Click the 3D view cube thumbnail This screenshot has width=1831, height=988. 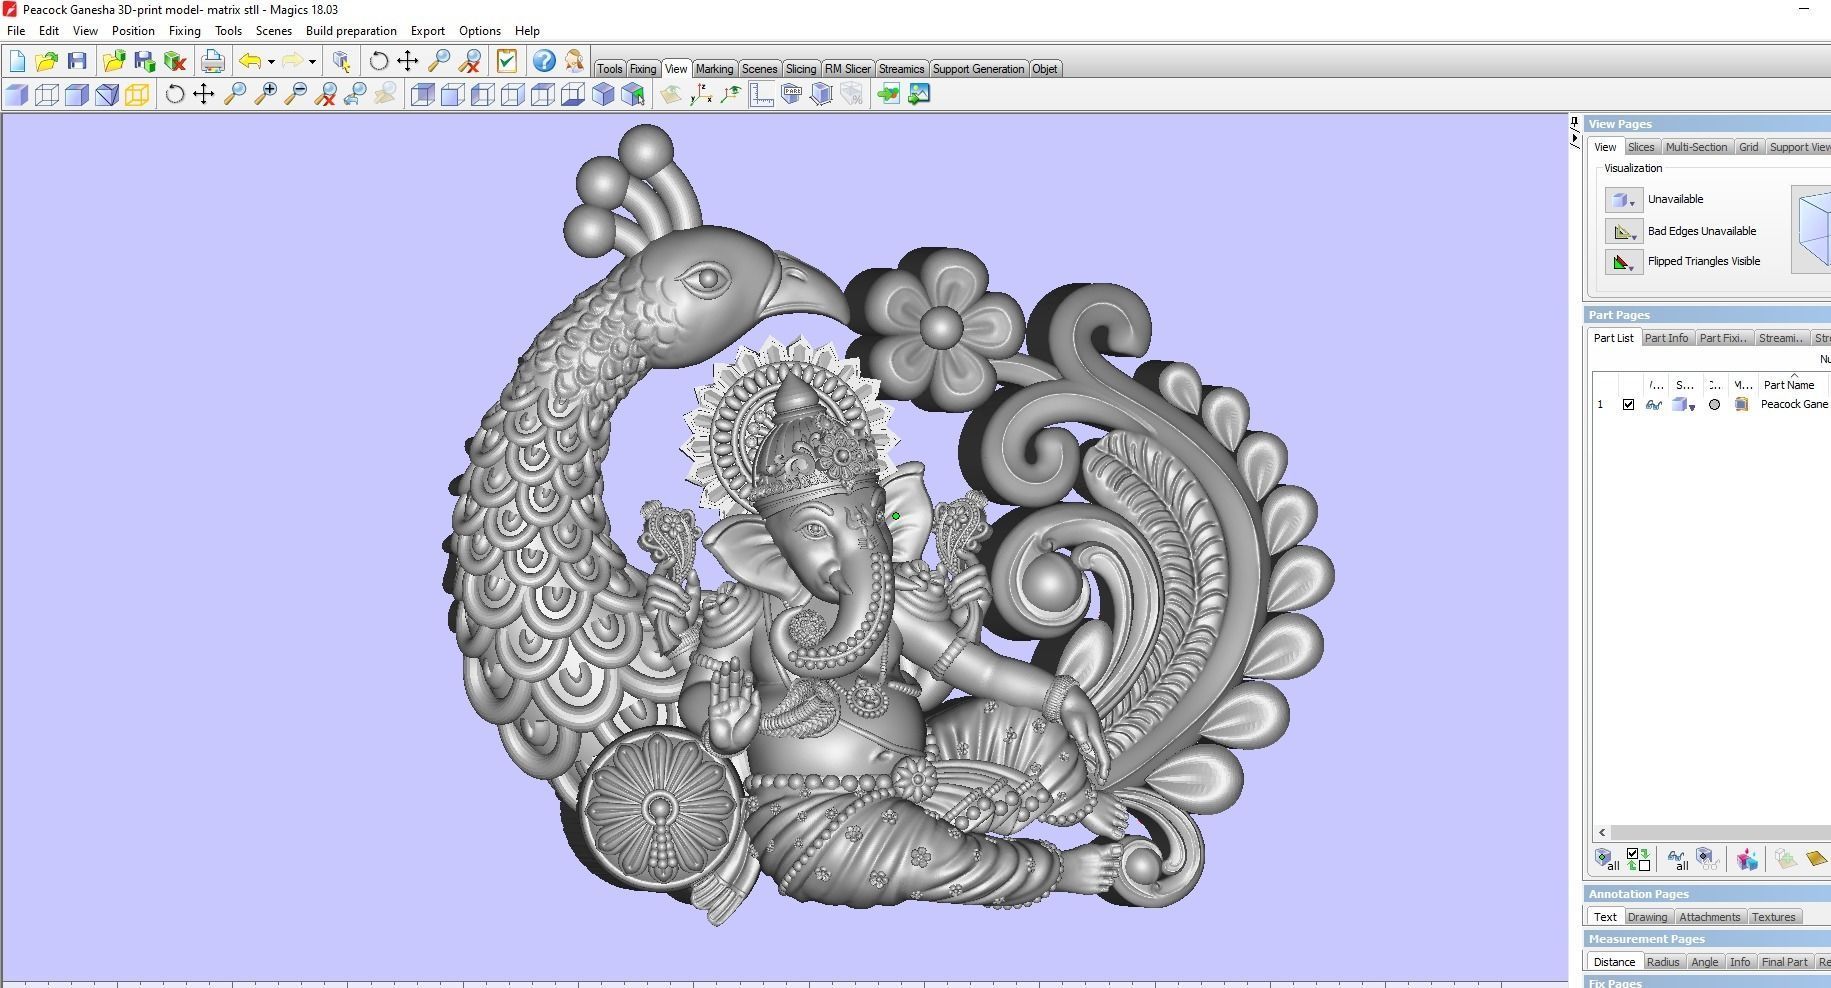click(1811, 229)
